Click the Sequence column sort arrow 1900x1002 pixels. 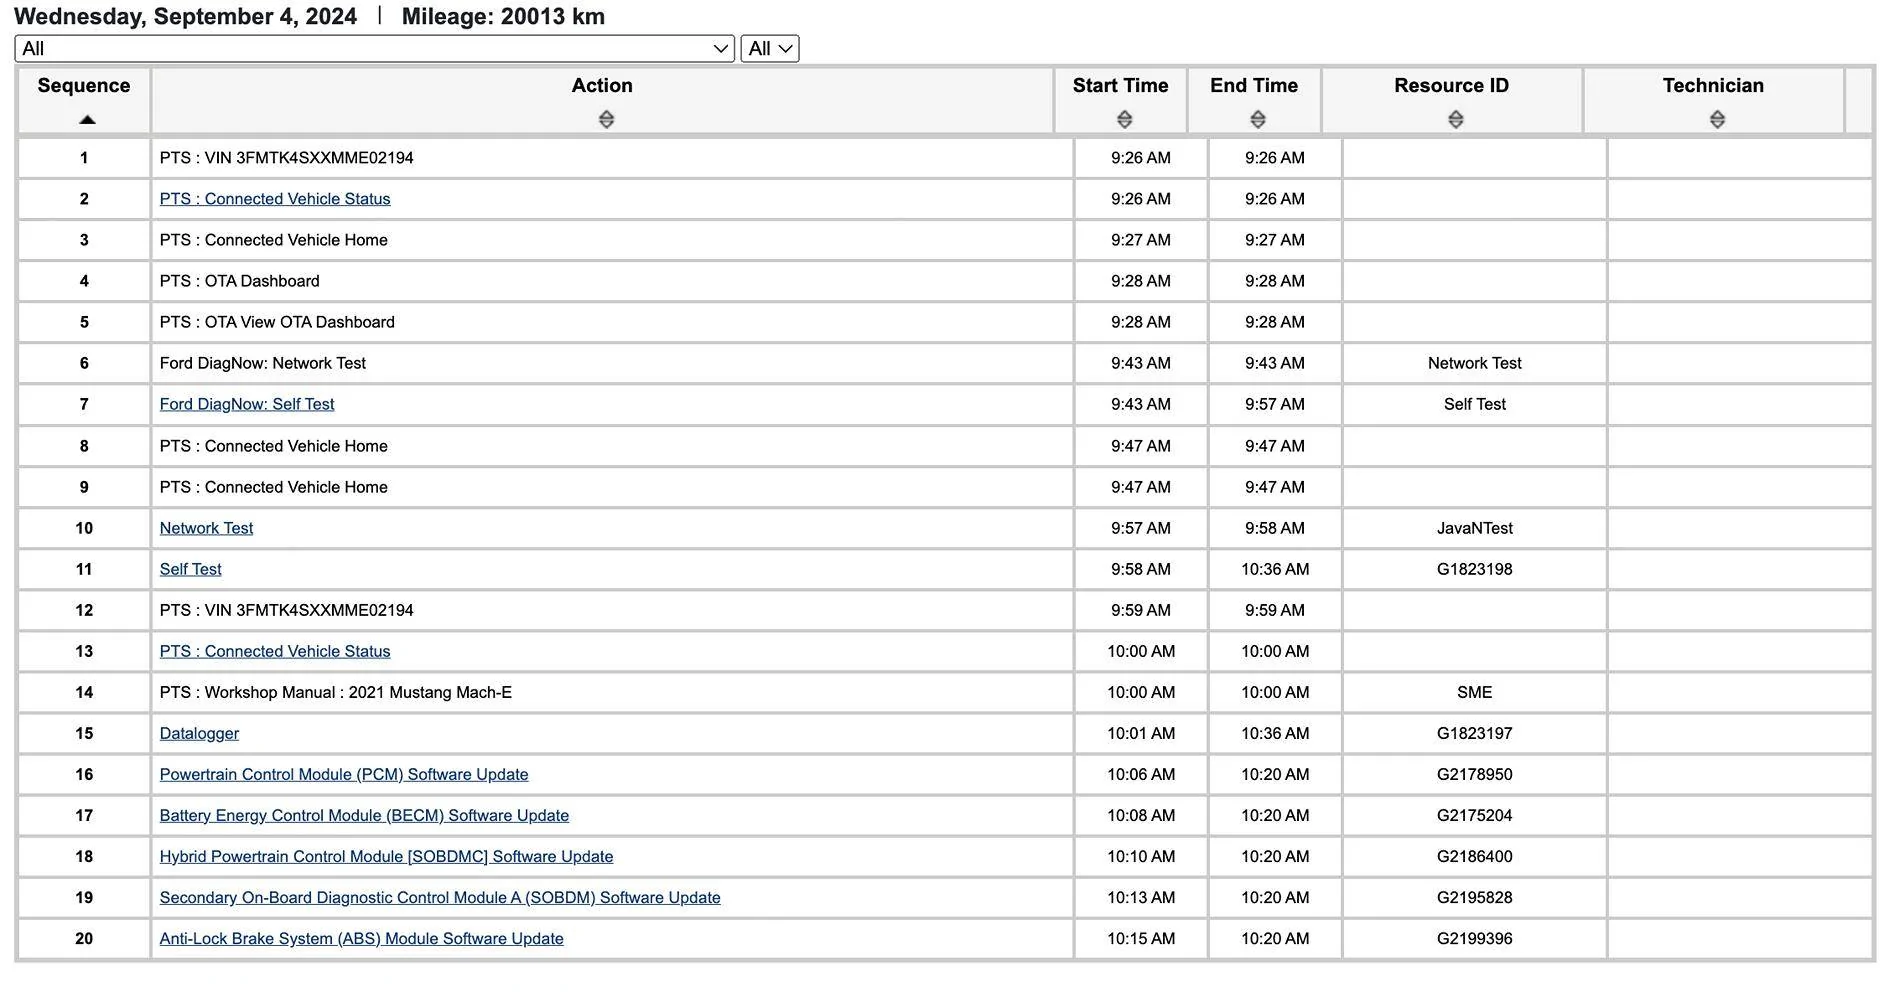click(87, 120)
